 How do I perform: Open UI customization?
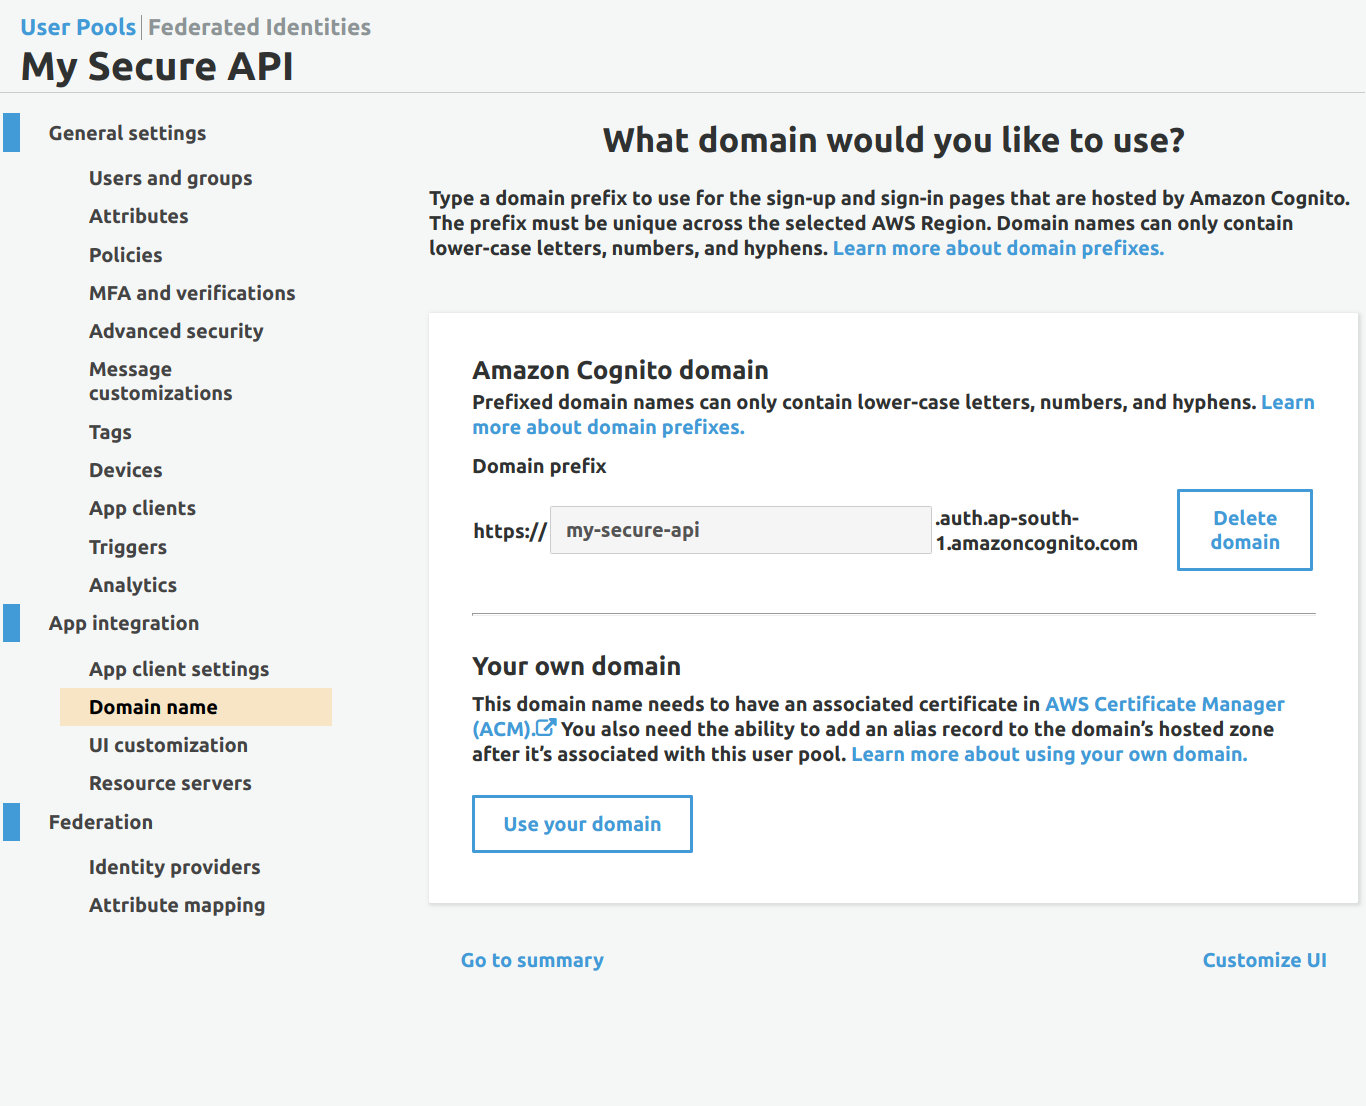coord(168,745)
